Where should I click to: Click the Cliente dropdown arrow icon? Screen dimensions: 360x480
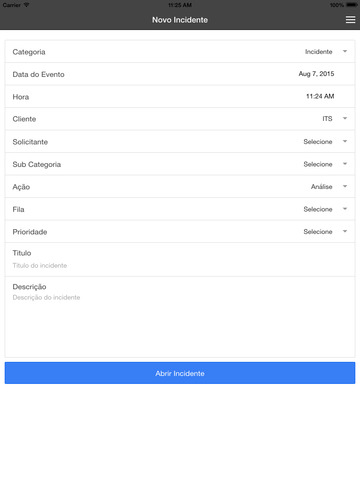click(x=345, y=118)
